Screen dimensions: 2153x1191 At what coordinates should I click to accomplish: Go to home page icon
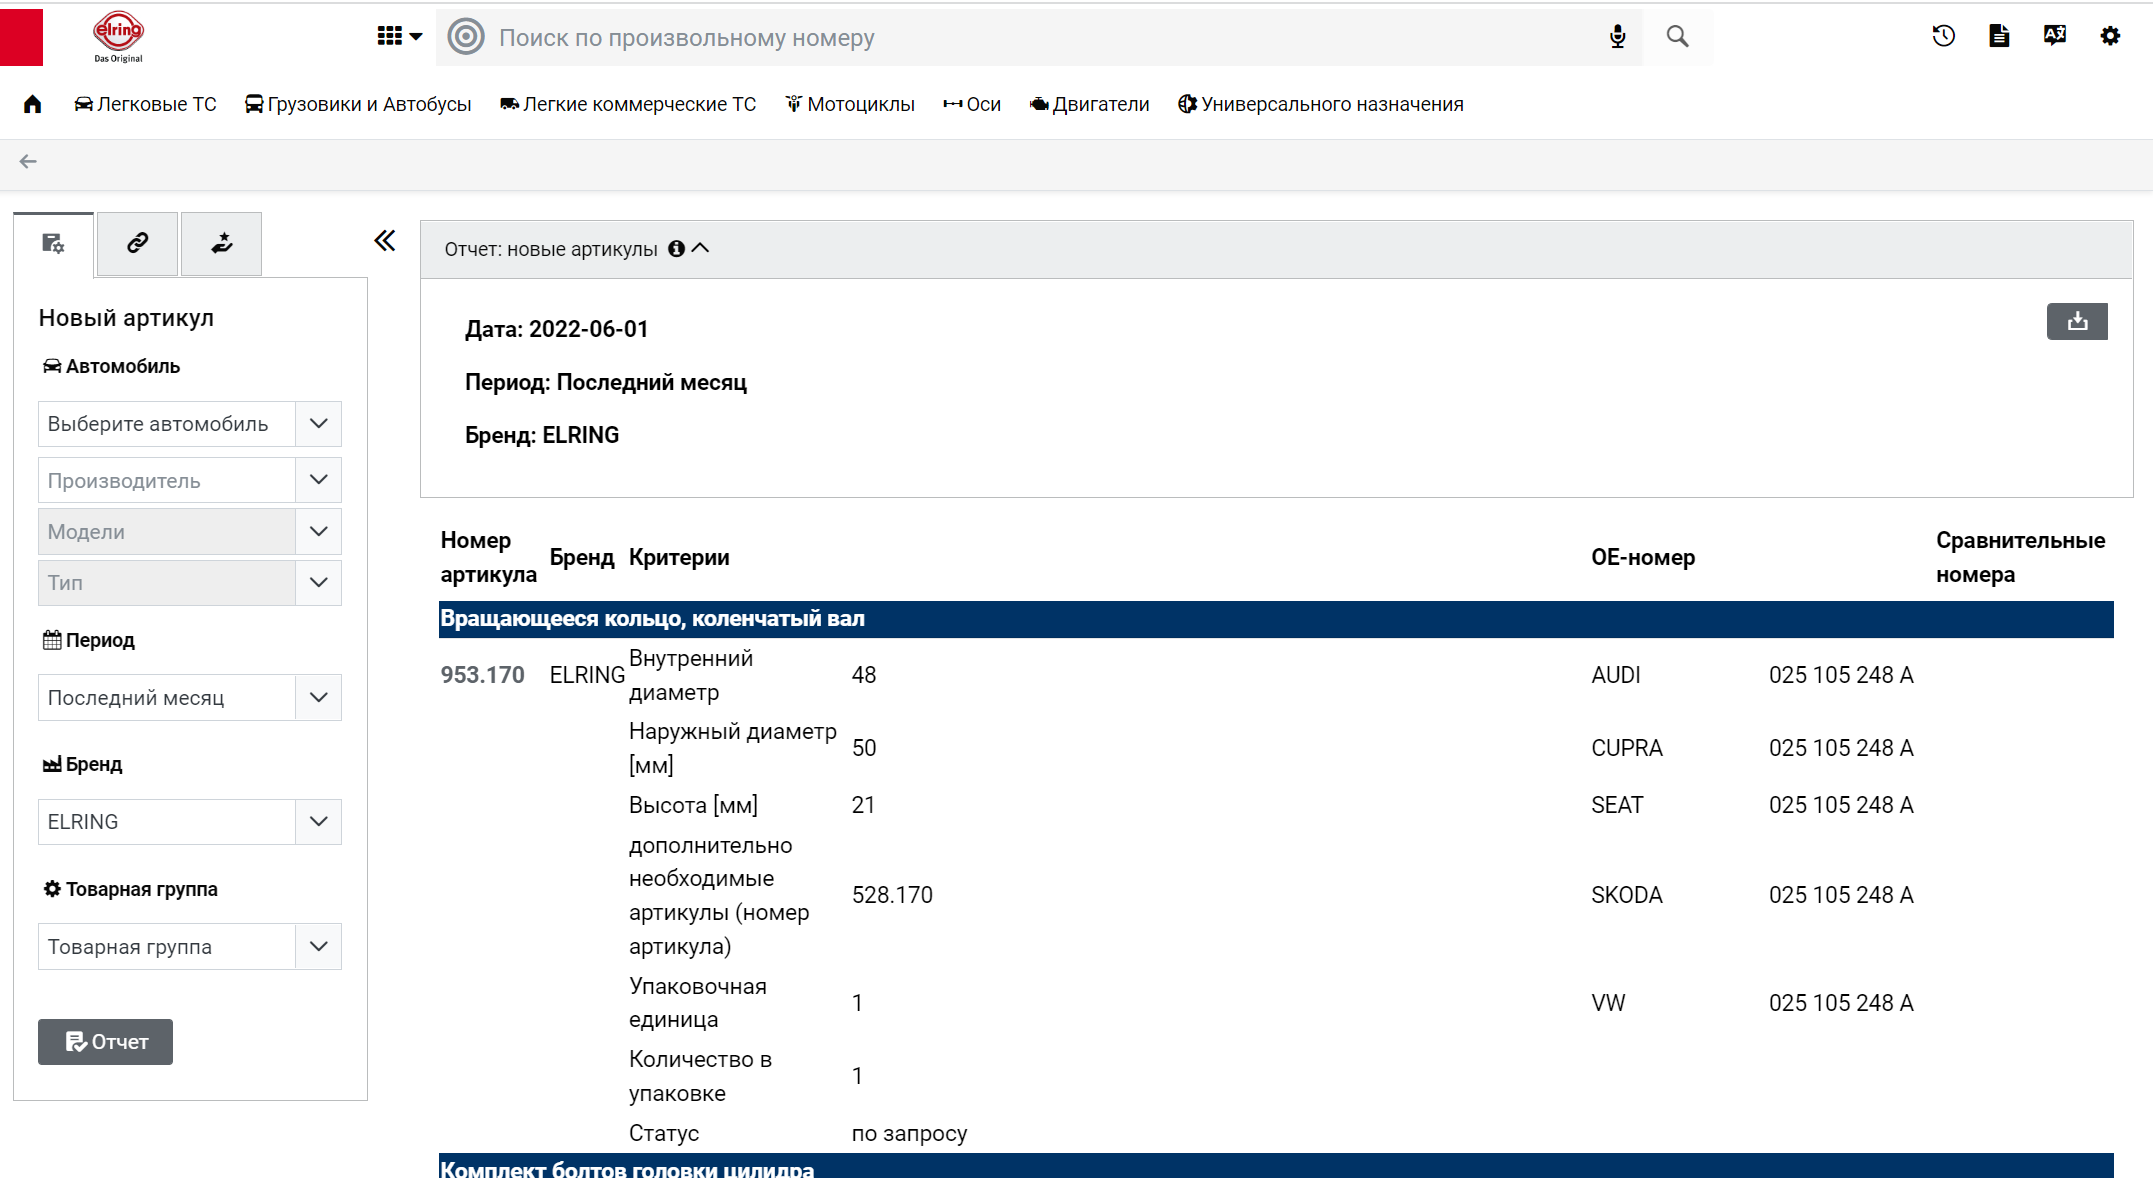[33, 104]
